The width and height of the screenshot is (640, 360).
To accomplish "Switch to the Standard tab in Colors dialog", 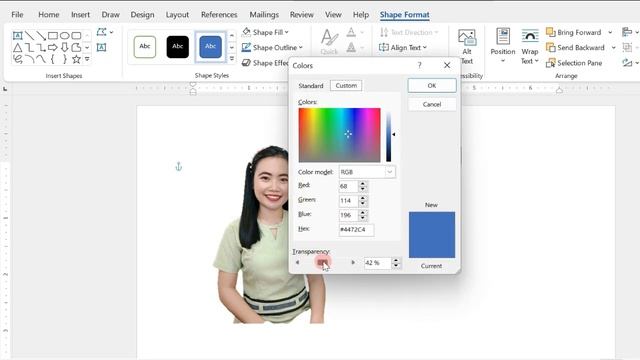I will pos(311,86).
